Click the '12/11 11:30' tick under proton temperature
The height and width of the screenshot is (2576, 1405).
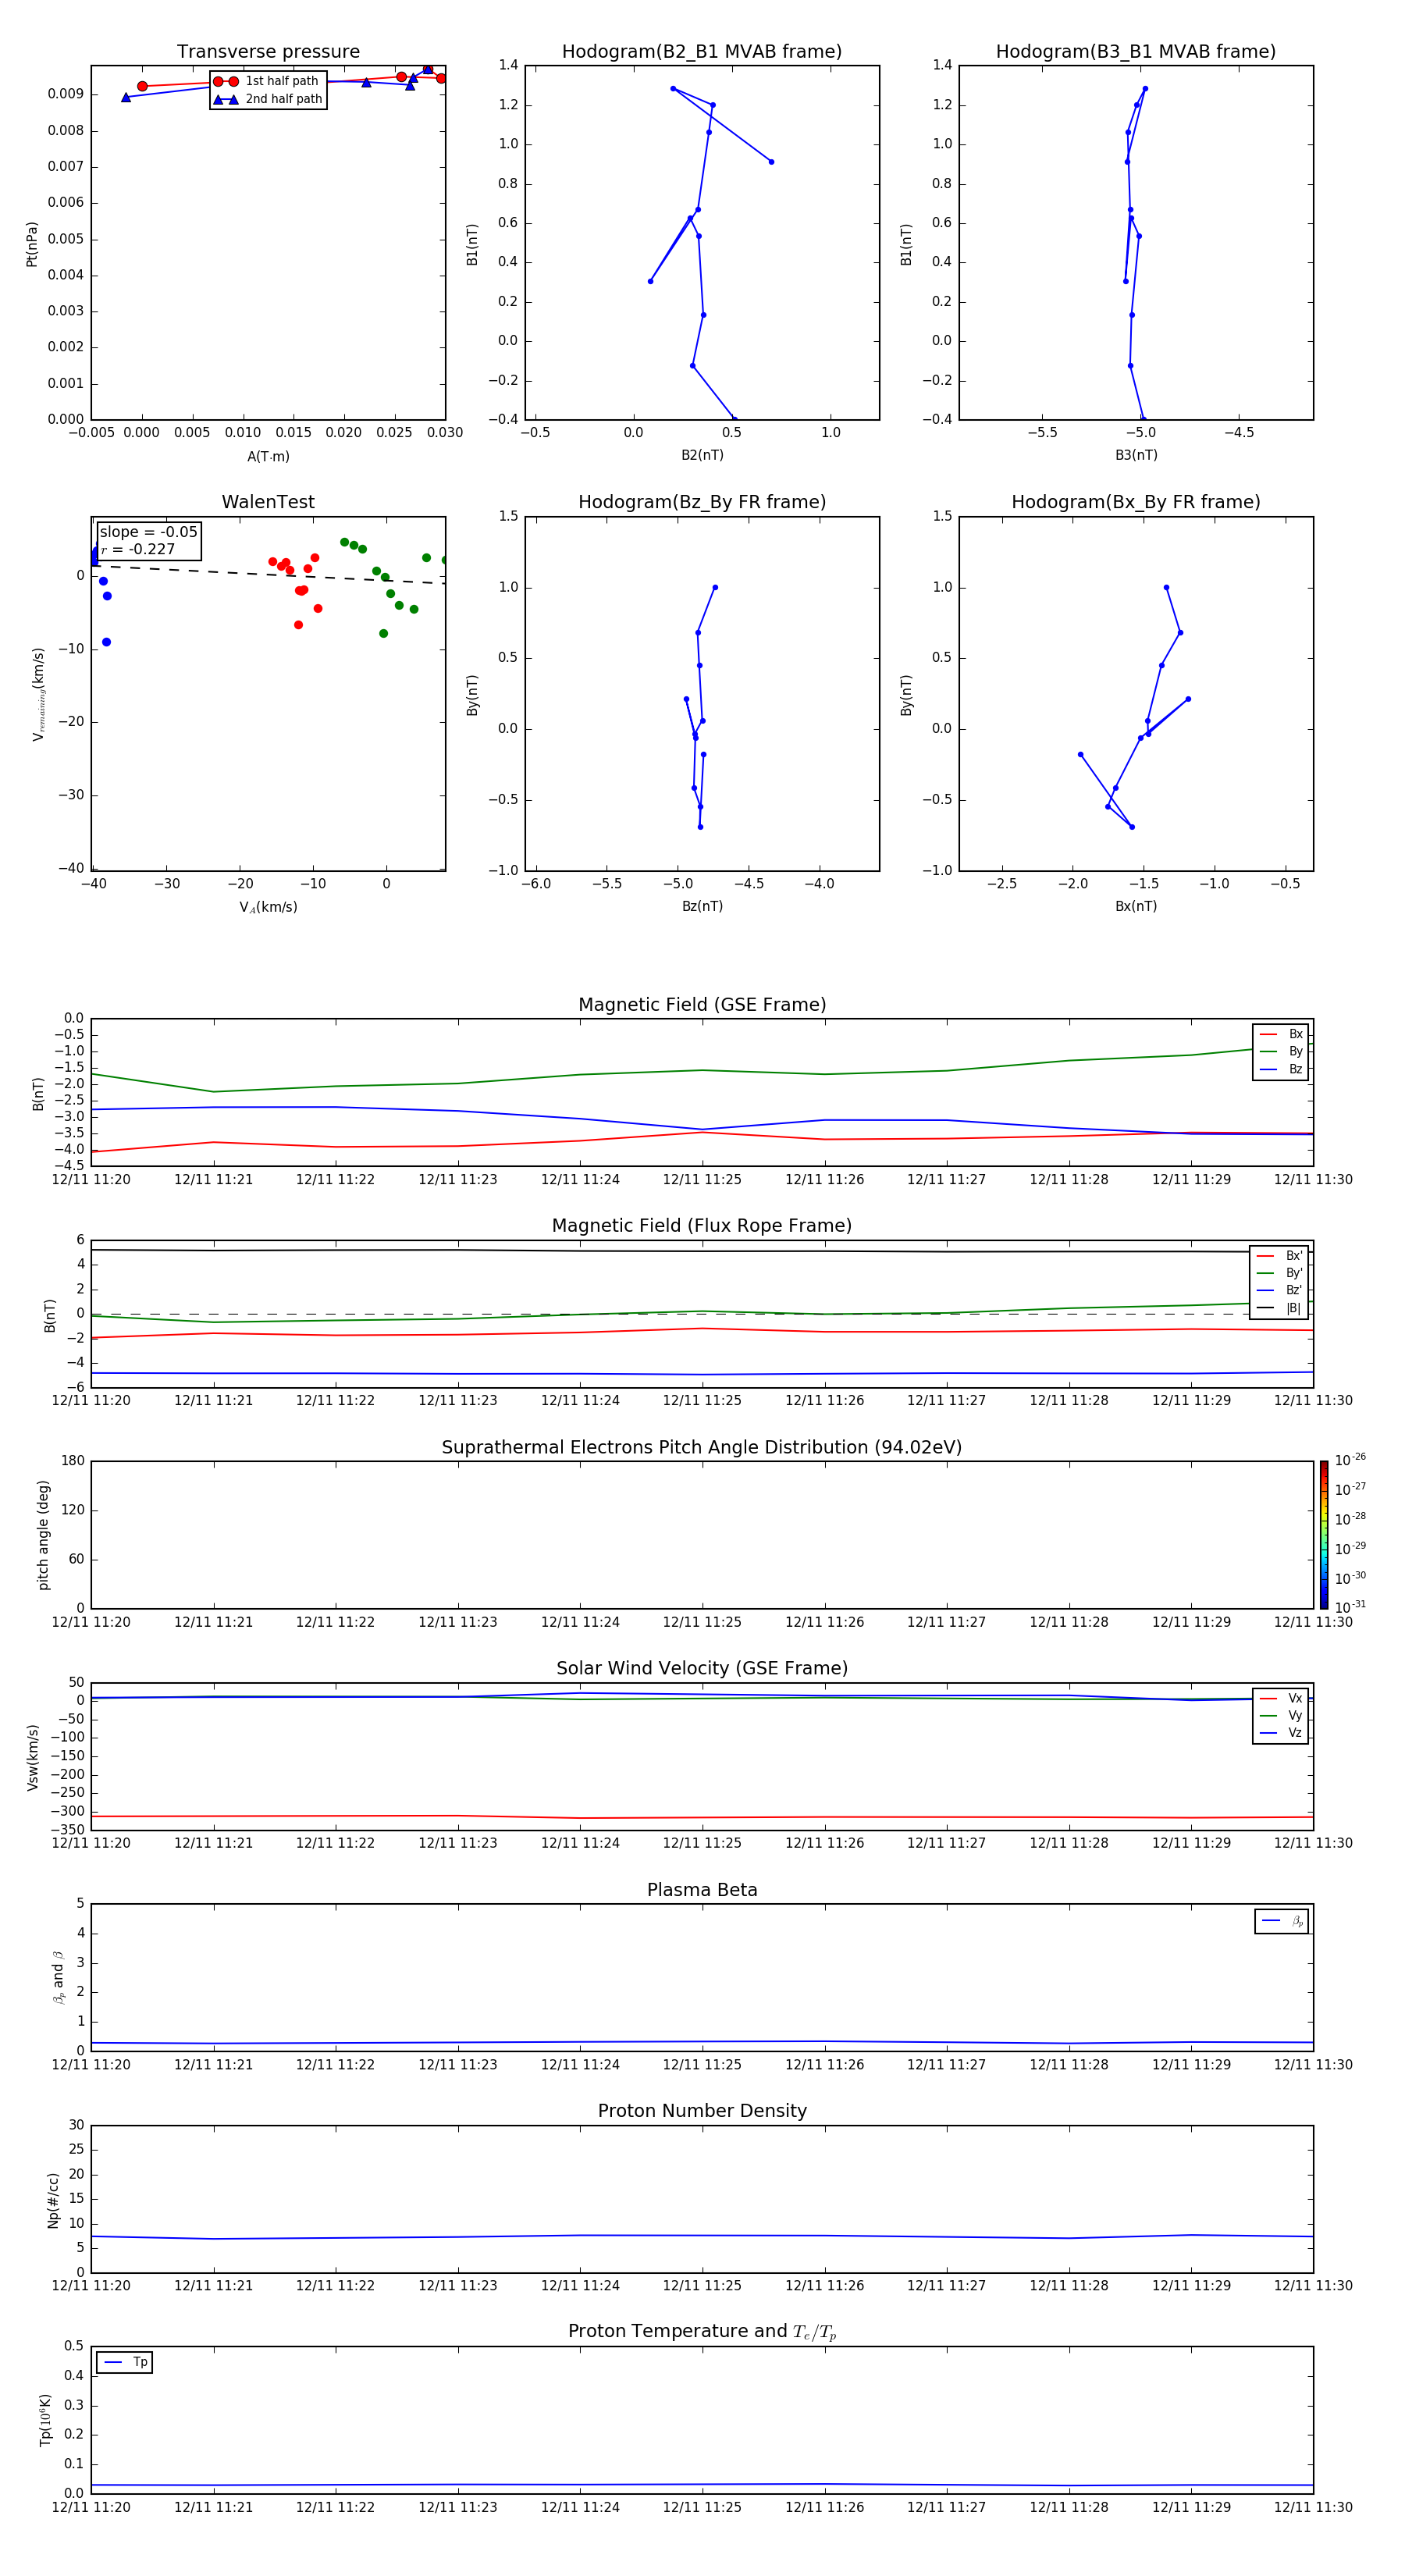(x=1313, y=2508)
